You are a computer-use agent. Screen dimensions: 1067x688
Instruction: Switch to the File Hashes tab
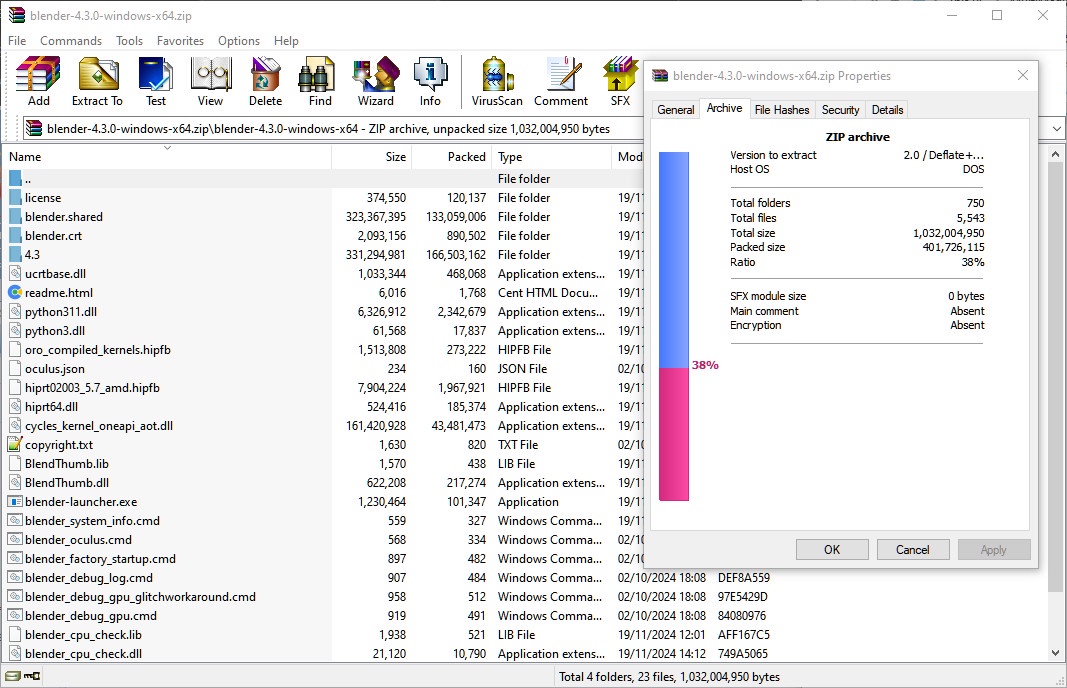pyautogui.click(x=782, y=110)
